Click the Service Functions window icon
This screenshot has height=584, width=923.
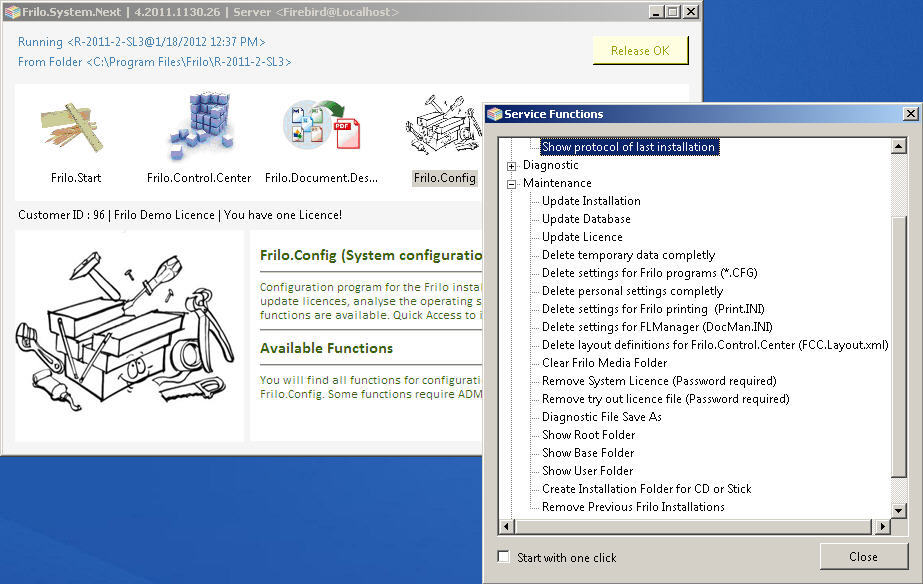(x=494, y=114)
